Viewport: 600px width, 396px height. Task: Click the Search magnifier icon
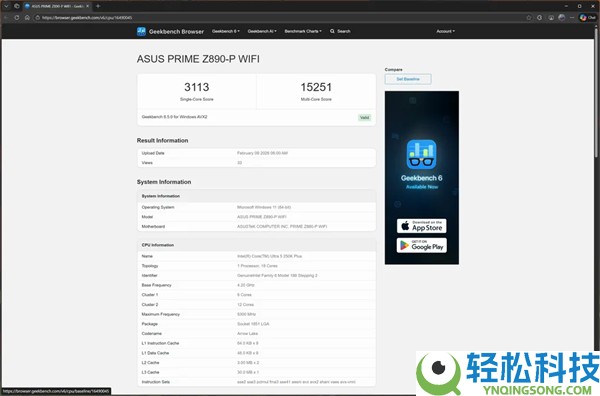click(x=332, y=31)
